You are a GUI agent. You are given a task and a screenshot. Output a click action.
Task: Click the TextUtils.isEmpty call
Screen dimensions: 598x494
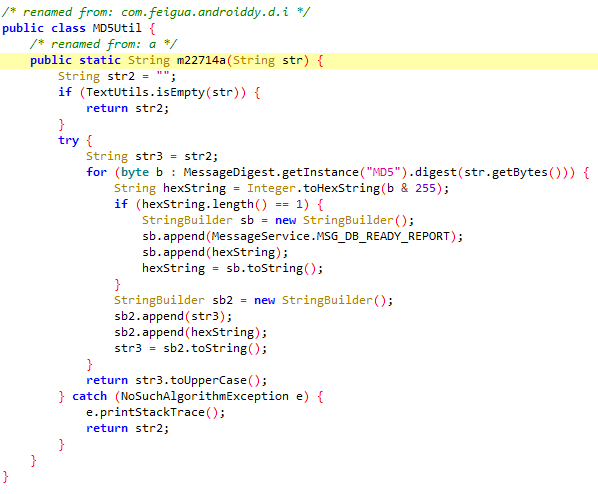(146, 92)
